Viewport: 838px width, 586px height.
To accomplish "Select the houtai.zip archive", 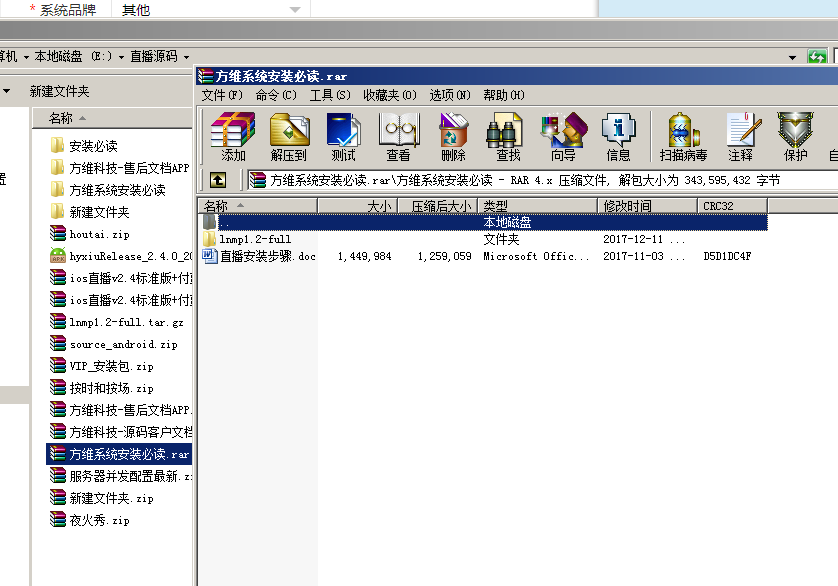I will (90, 234).
